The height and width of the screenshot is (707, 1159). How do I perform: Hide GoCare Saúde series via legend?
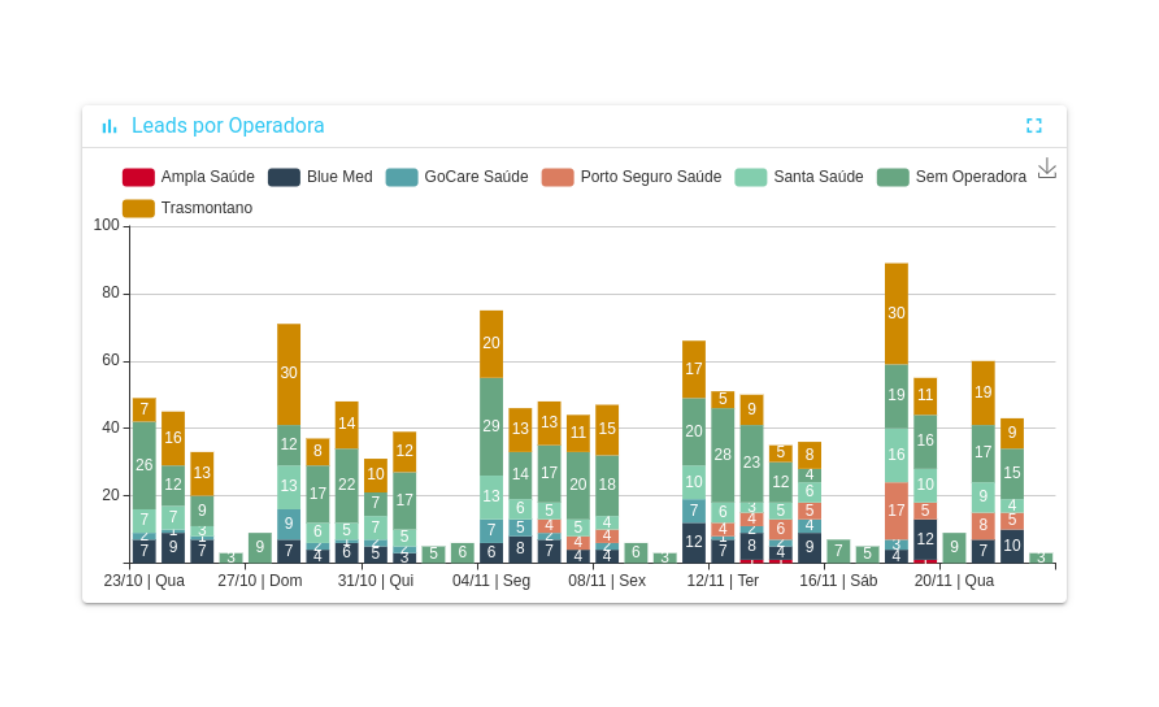click(x=457, y=177)
